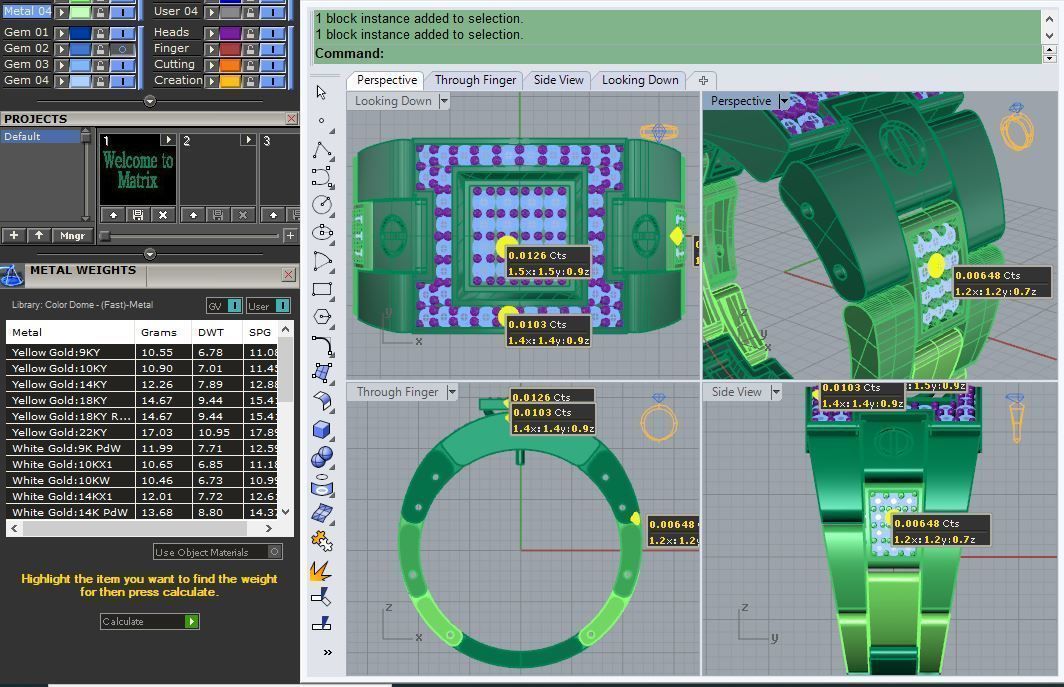The image size is (1064, 687).
Task: Click the Heads purple color swatch
Action: point(231,33)
